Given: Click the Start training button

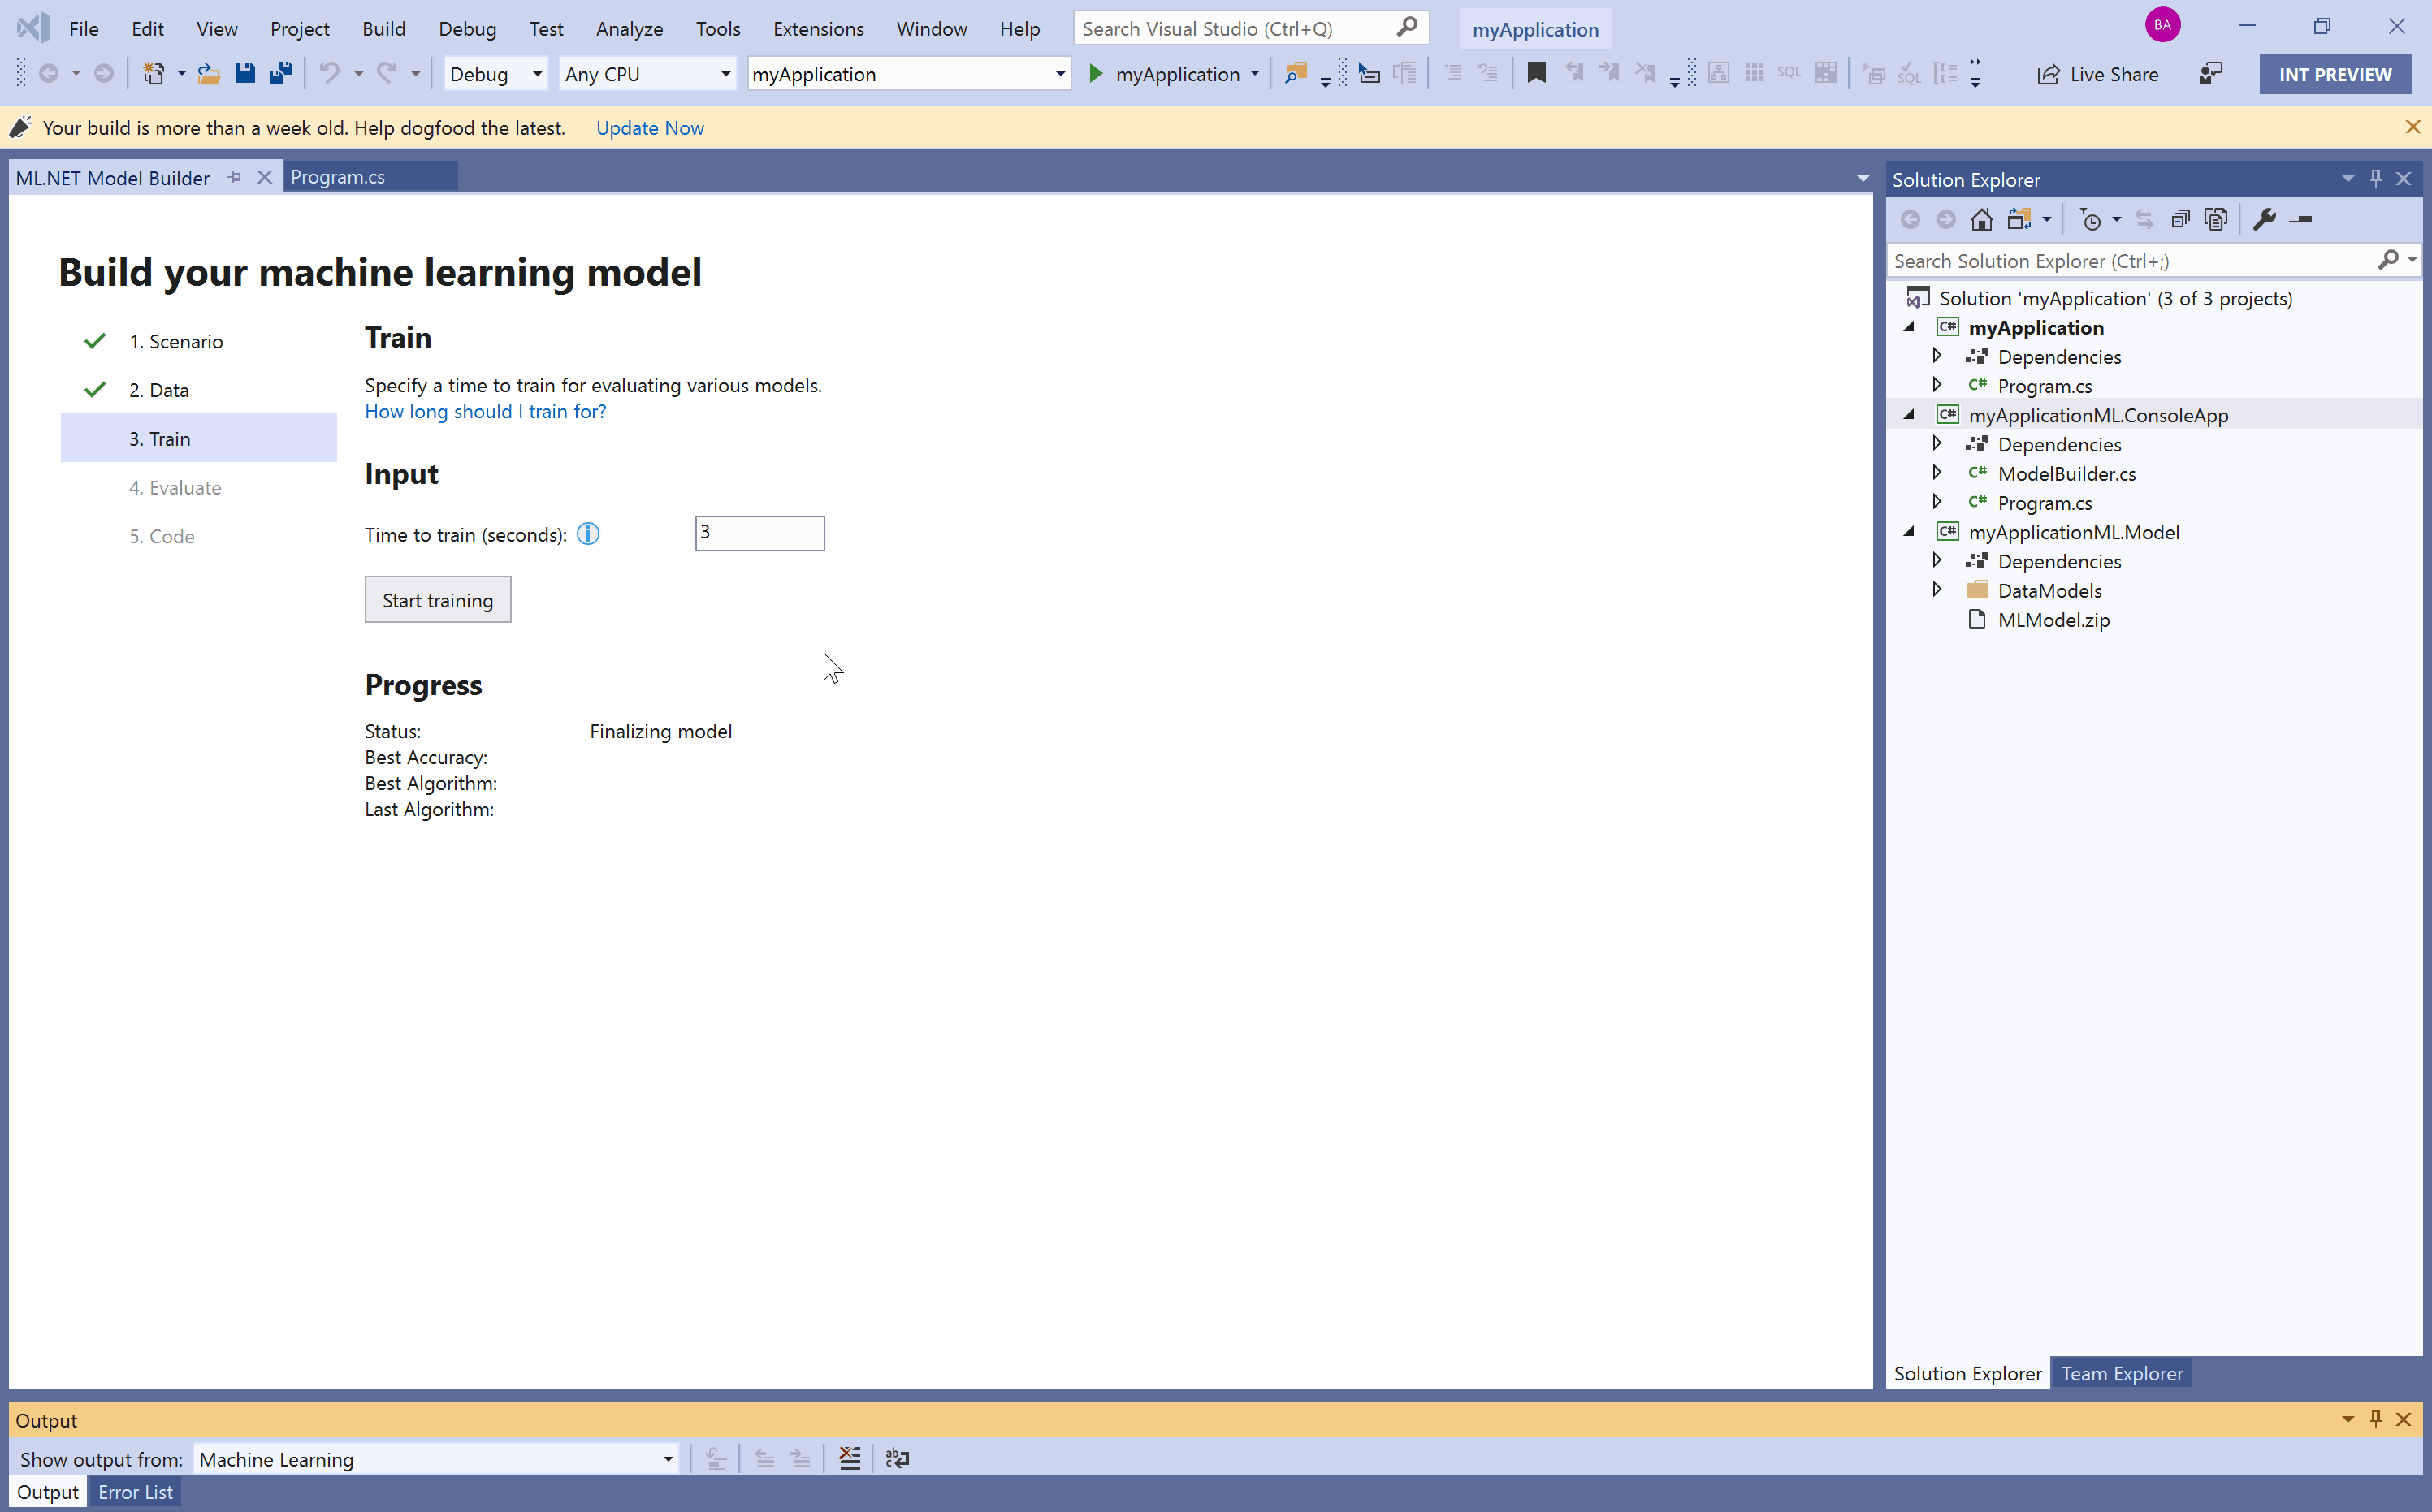Looking at the screenshot, I should tap(437, 599).
